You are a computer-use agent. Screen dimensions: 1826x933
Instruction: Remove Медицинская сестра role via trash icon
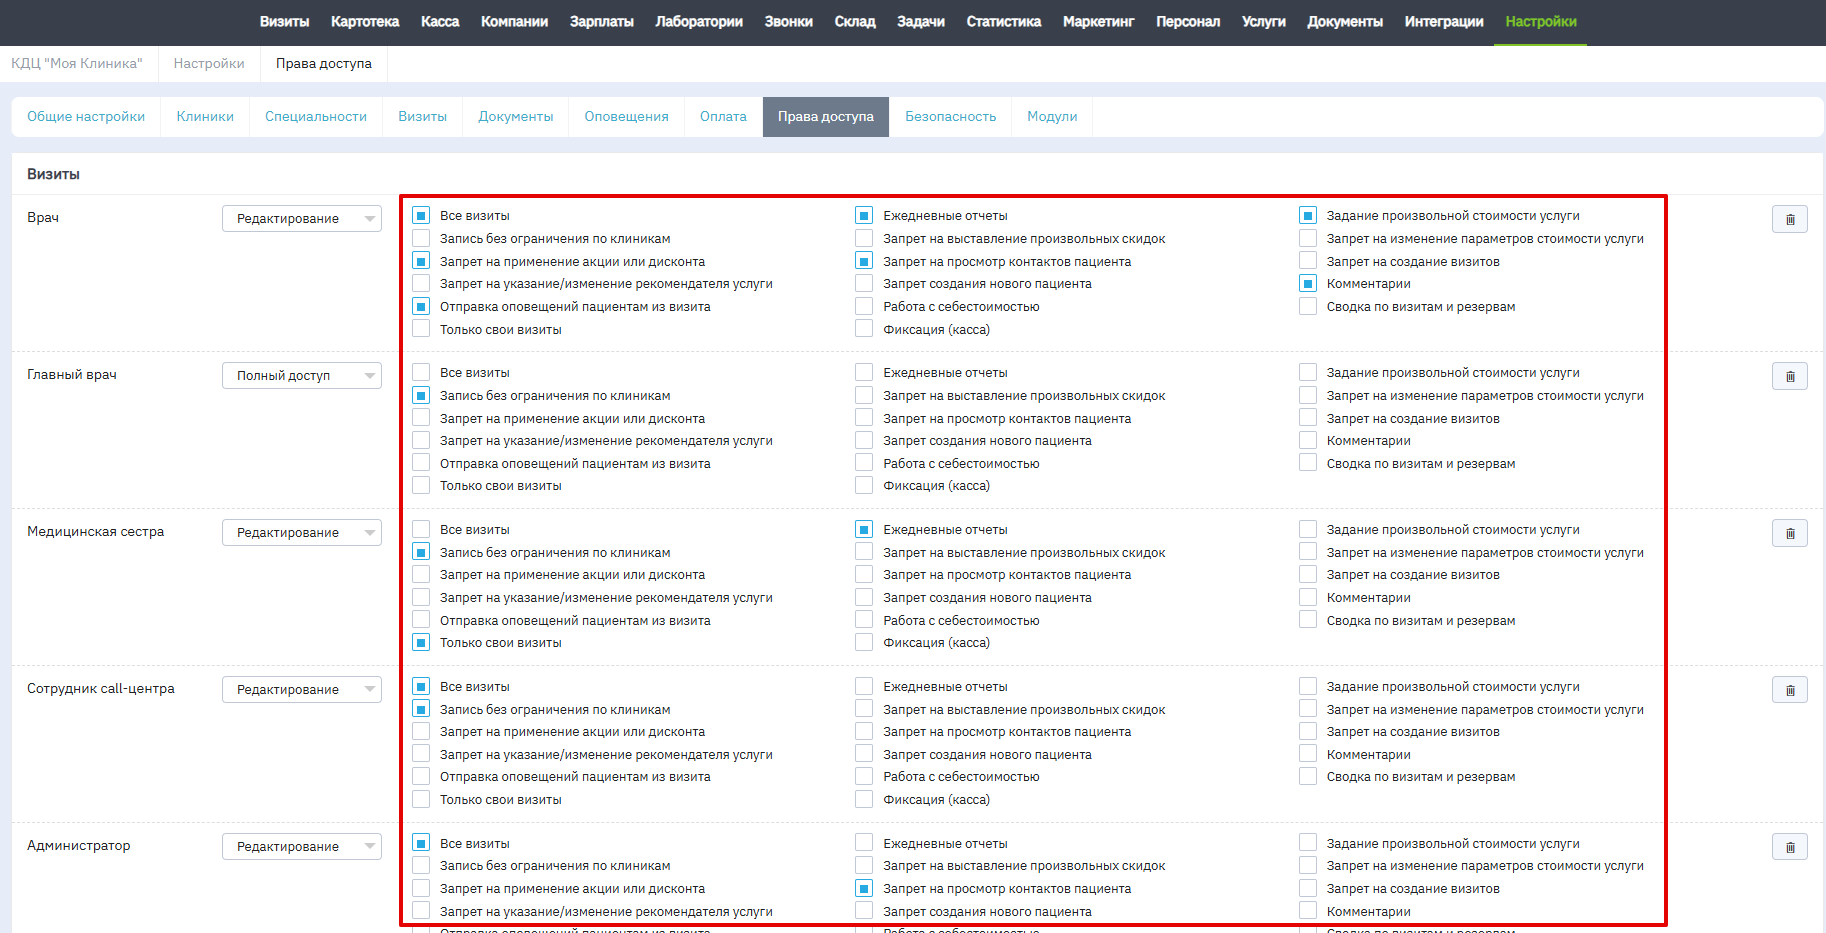click(x=1789, y=533)
